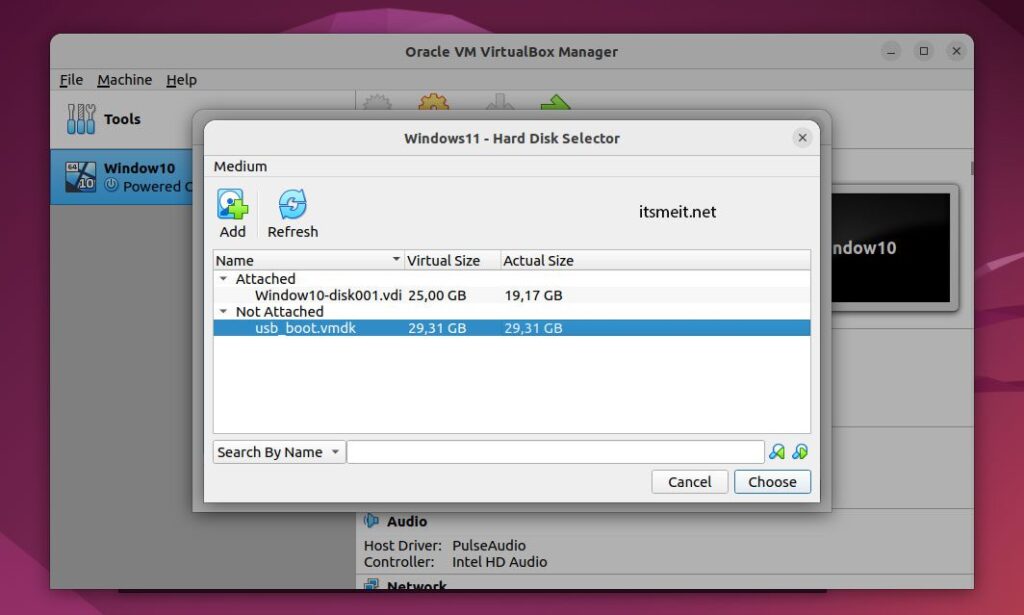Click the search-backward magnifier icon
The height and width of the screenshot is (615, 1024).
[x=778, y=451]
